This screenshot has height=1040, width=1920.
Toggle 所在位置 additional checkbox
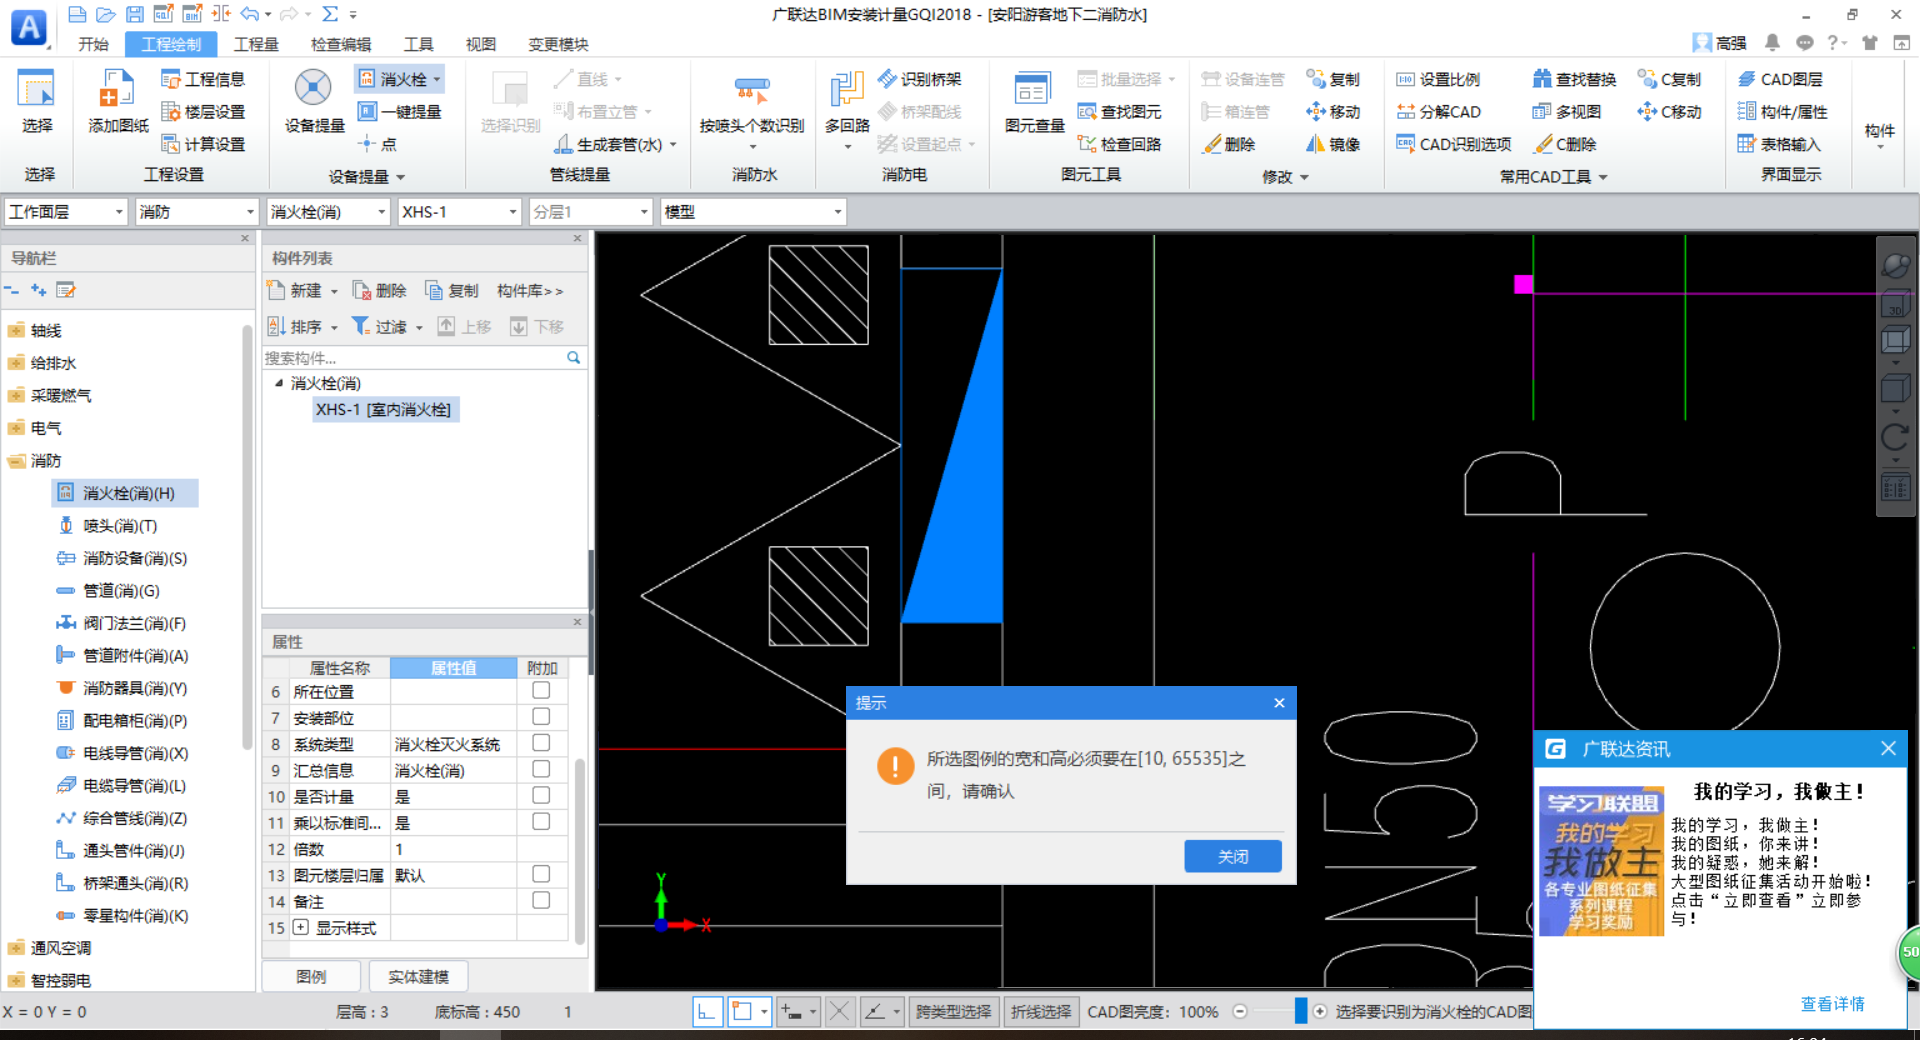[541, 690]
